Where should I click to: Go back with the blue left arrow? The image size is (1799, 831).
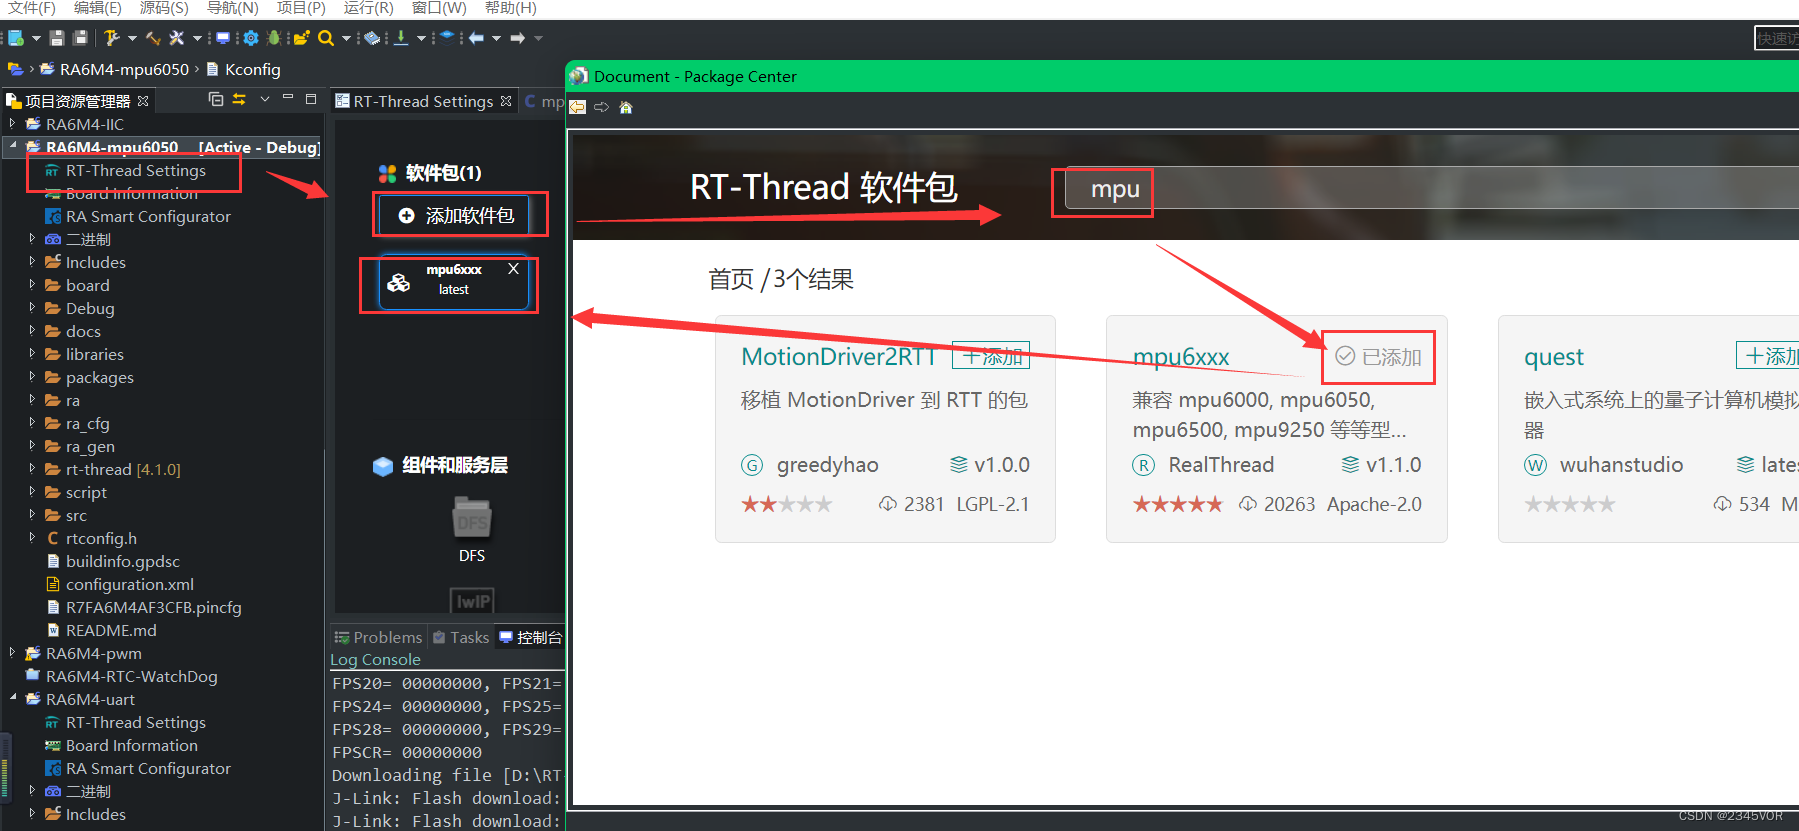tap(477, 38)
